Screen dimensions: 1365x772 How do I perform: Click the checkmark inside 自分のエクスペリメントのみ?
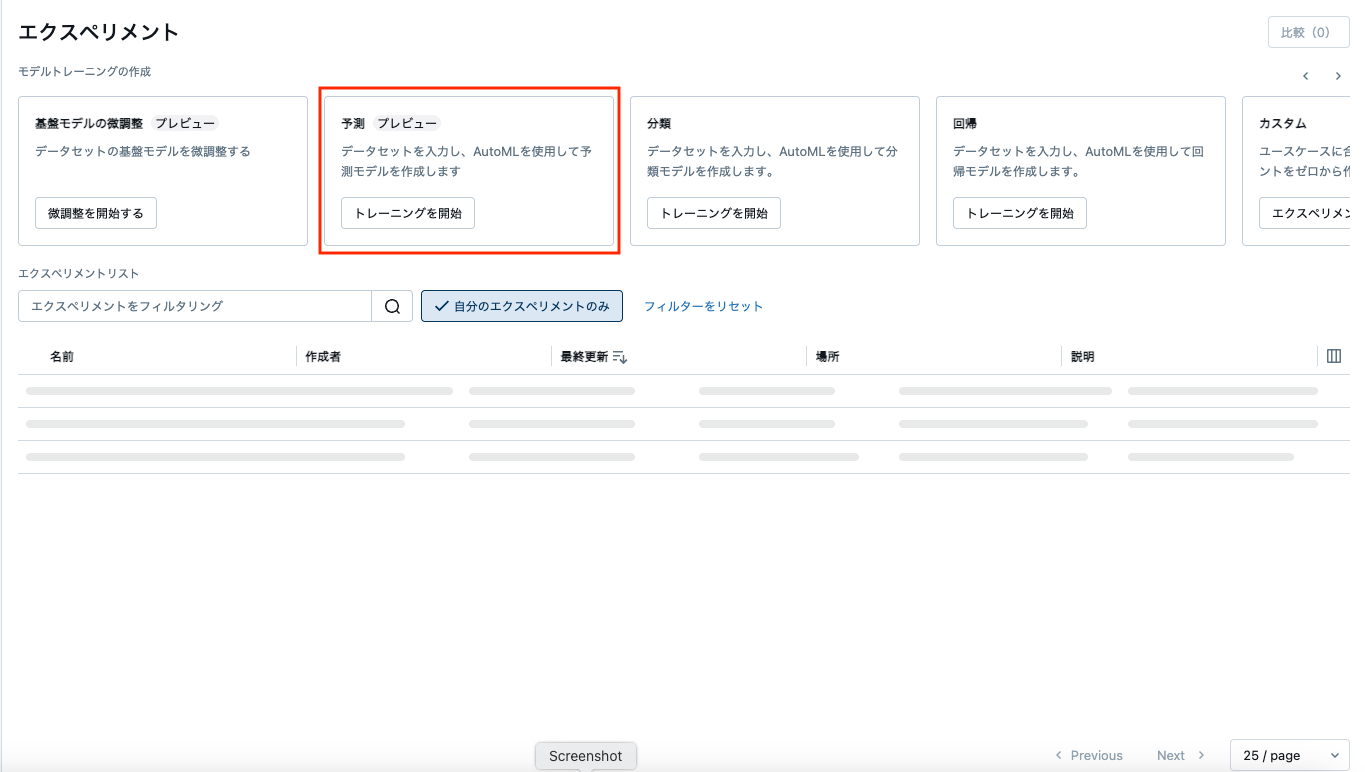[x=441, y=305]
